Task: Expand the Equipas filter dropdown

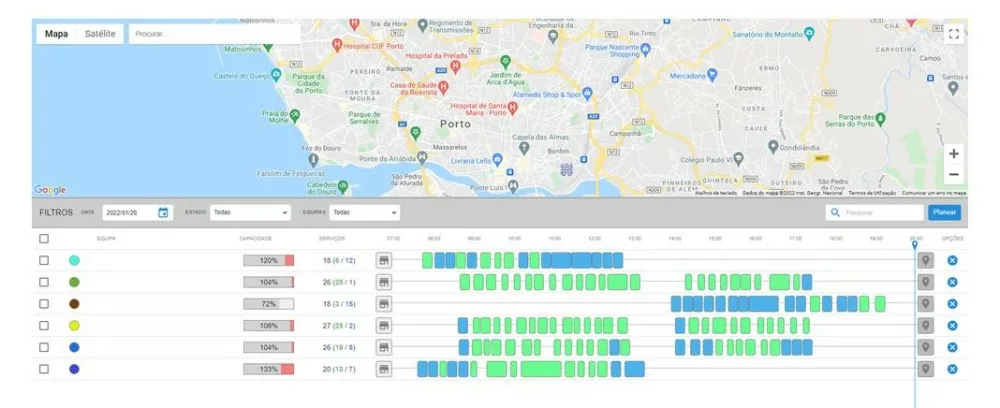Action: tap(365, 212)
